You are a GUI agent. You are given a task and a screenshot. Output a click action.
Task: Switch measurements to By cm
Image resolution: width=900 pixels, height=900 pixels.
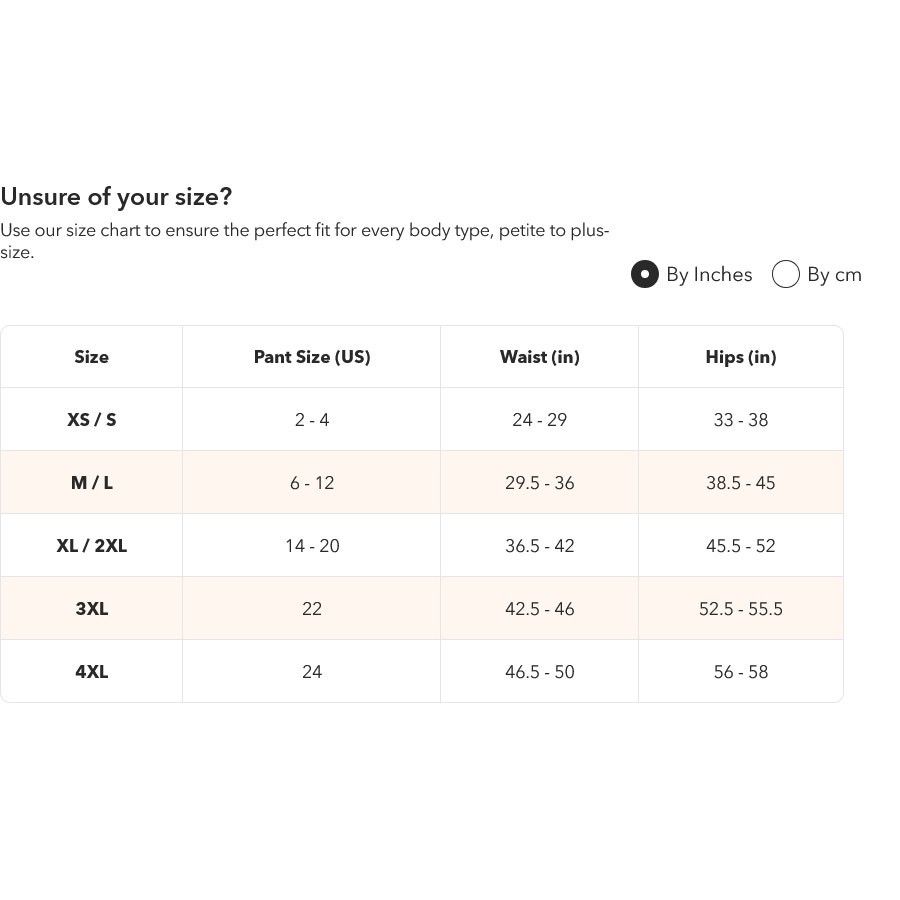coord(786,274)
